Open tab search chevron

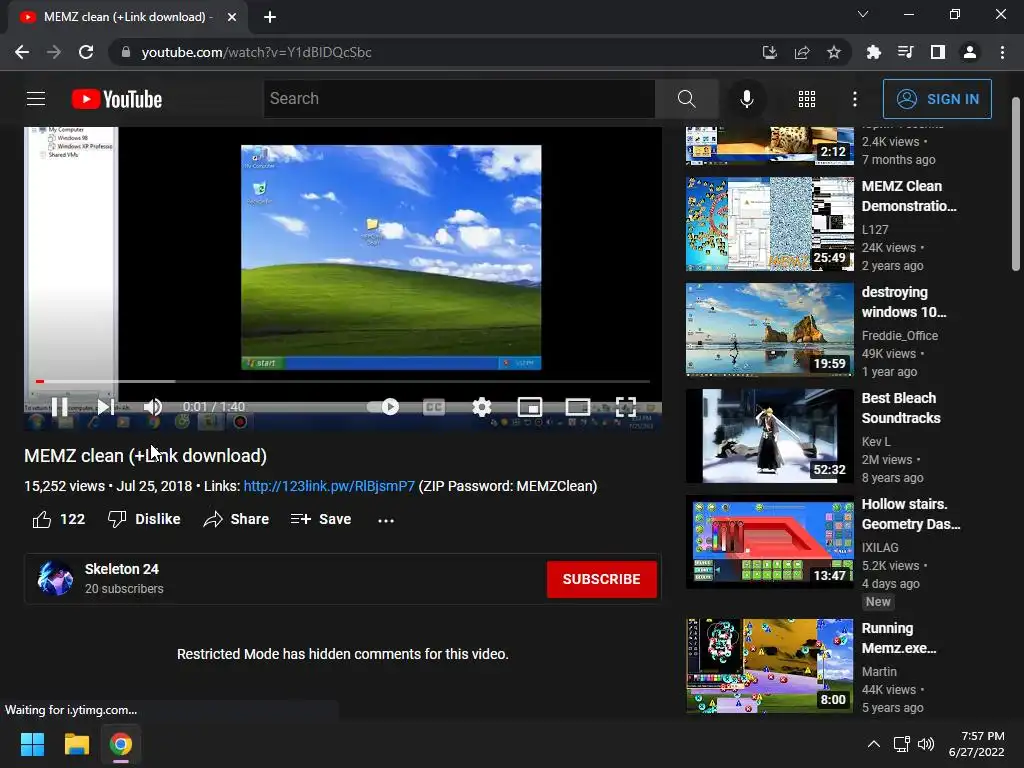click(x=863, y=14)
